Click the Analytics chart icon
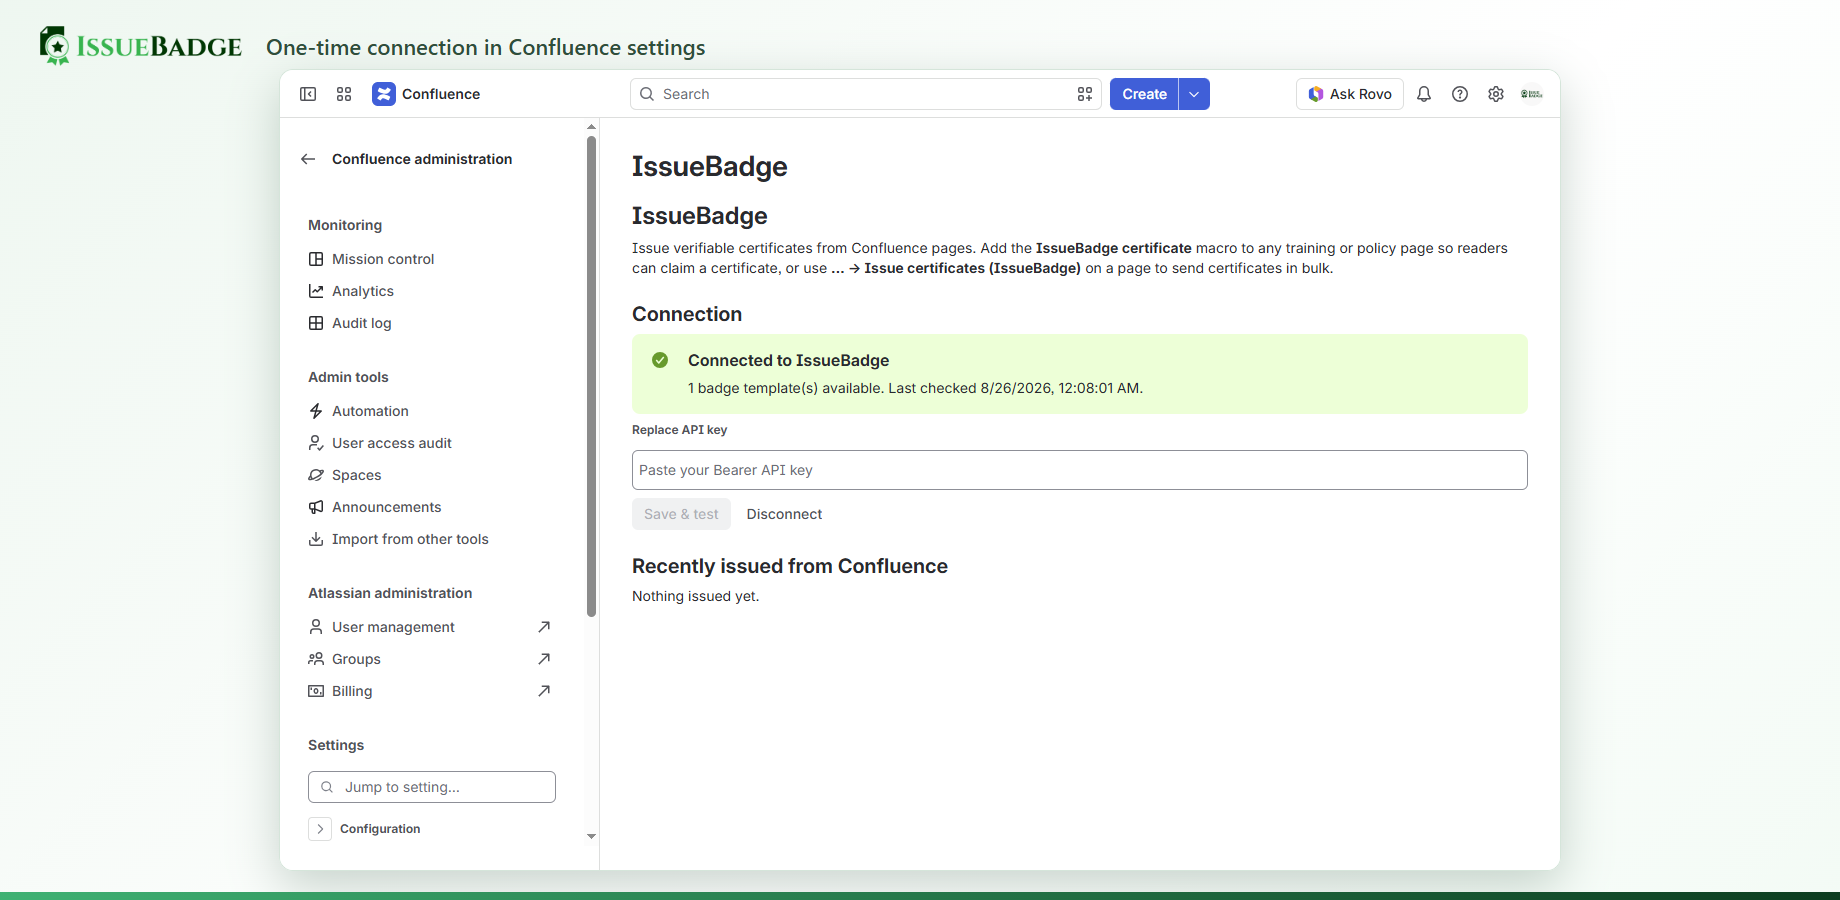Image resolution: width=1840 pixels, height=900 pixels. (x=316, y=291)
